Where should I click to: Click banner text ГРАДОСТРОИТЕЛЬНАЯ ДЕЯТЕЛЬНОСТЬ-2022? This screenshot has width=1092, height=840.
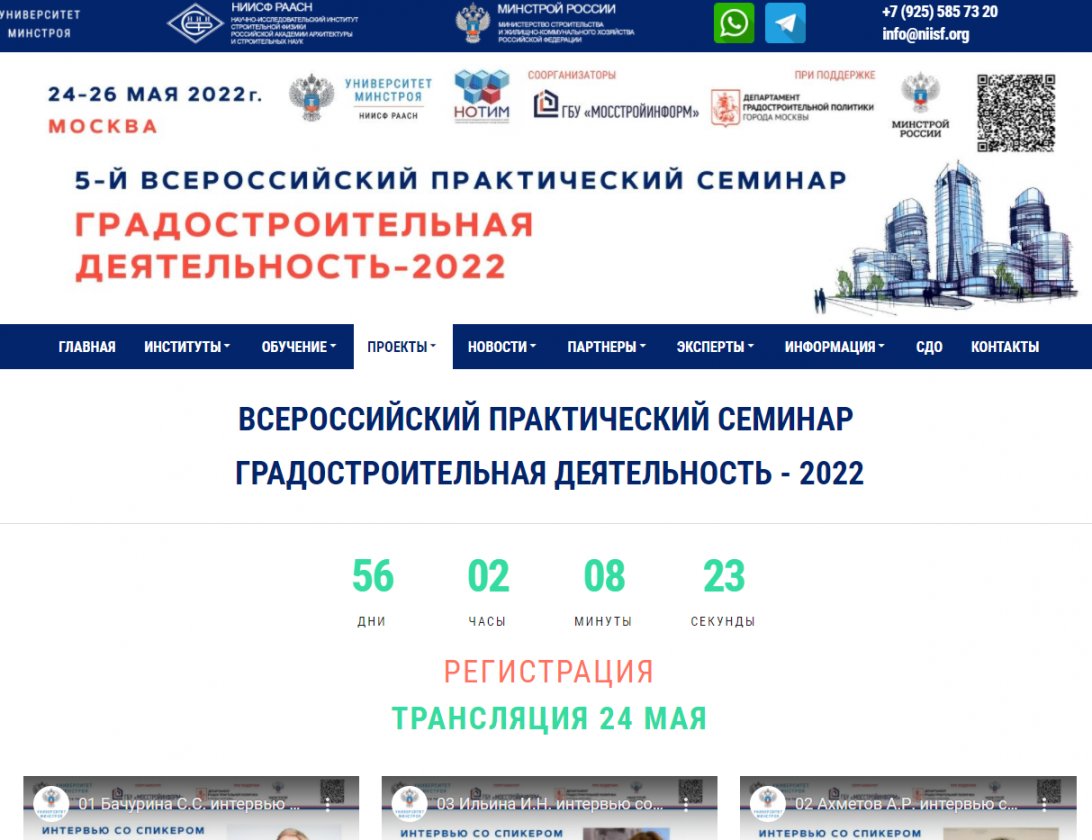(304, 246)
